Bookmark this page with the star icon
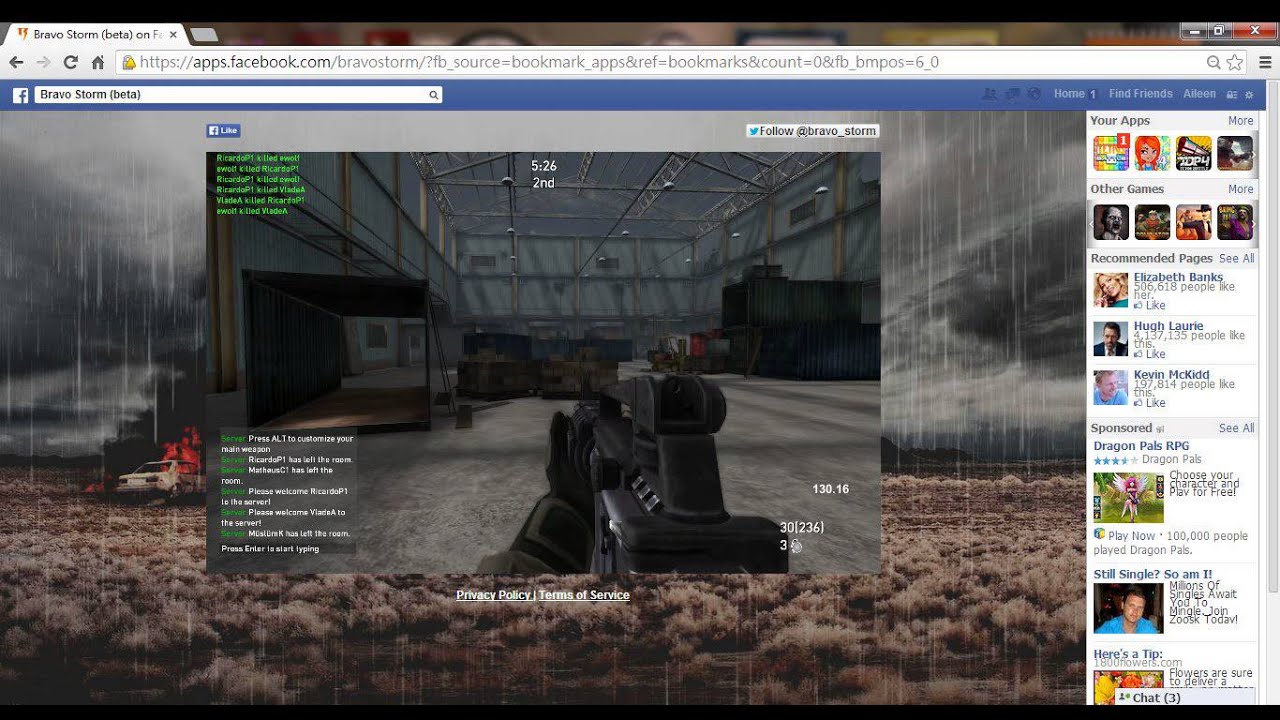Image resolution: width=1280 pixels, height=720 pixels. pos(1235,62)
